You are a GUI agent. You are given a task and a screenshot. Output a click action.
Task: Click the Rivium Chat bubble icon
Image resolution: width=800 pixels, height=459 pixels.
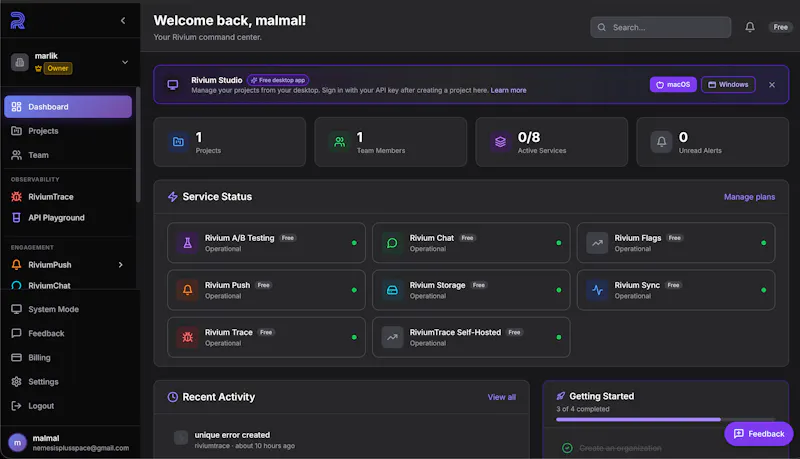pyautogui.click(x=392, y=243)
